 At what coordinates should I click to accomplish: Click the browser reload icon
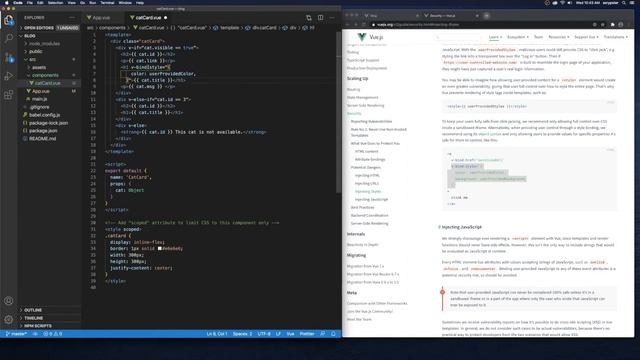364,24
